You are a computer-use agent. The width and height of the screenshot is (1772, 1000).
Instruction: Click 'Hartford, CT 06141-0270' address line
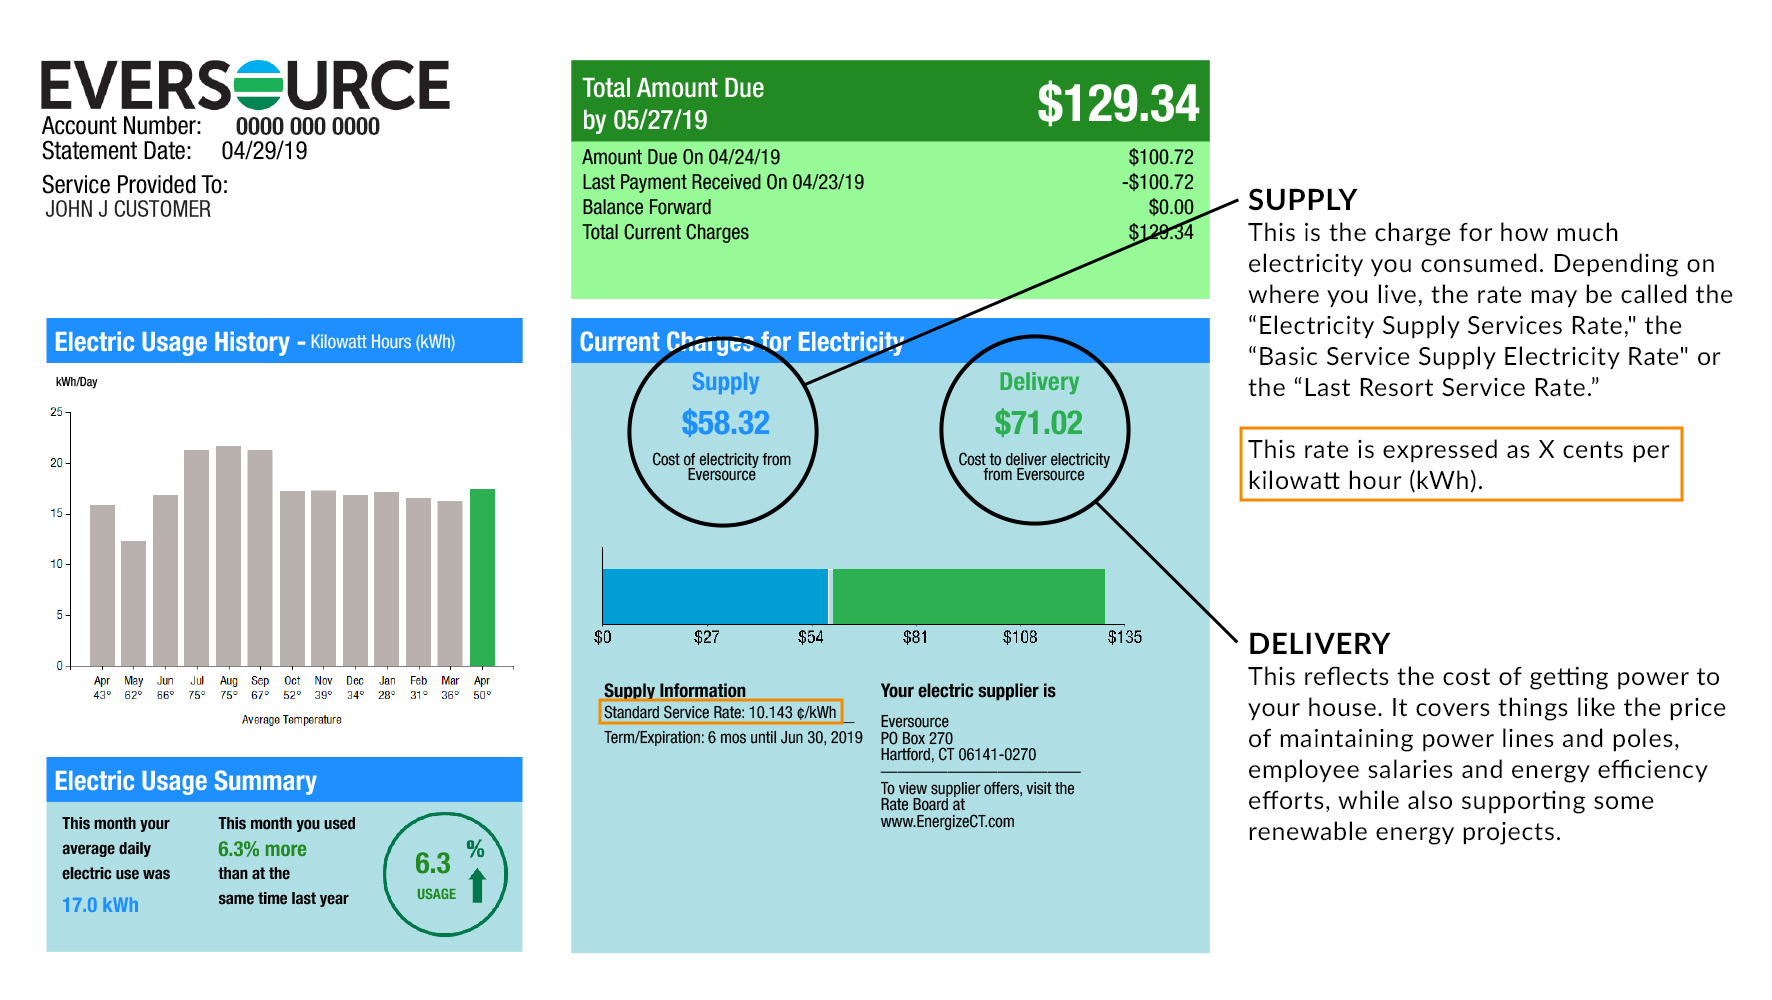click(958, 755)
